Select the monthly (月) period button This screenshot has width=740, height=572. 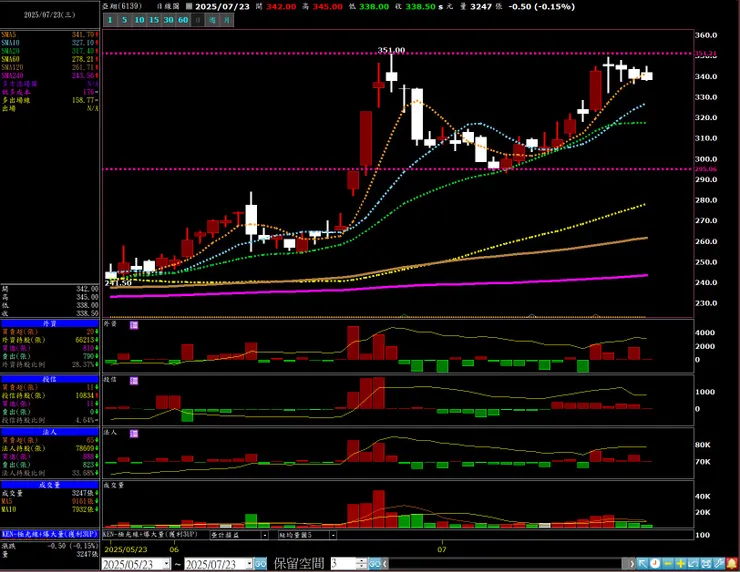pos(227,20)
